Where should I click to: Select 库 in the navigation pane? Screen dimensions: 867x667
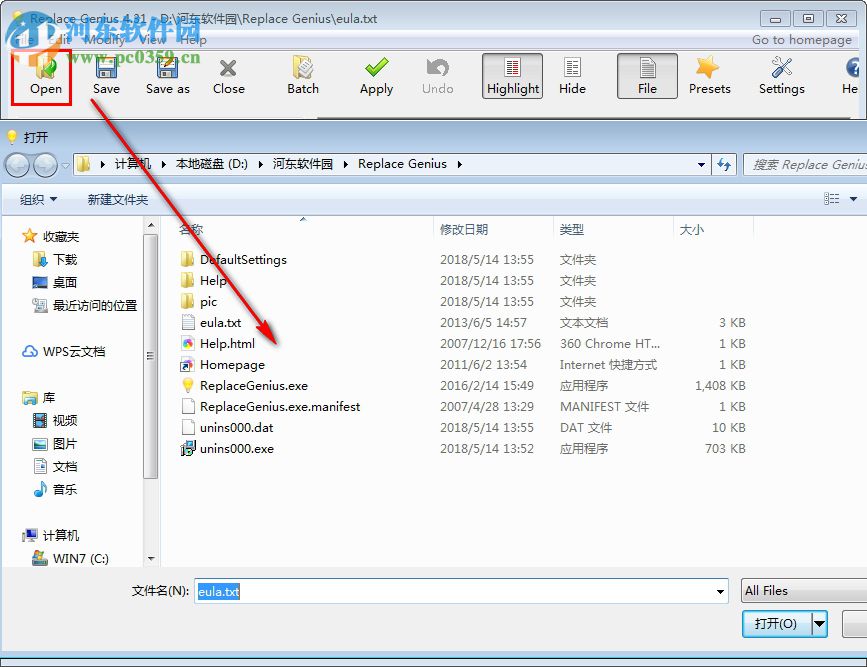[x=49, y=398]
